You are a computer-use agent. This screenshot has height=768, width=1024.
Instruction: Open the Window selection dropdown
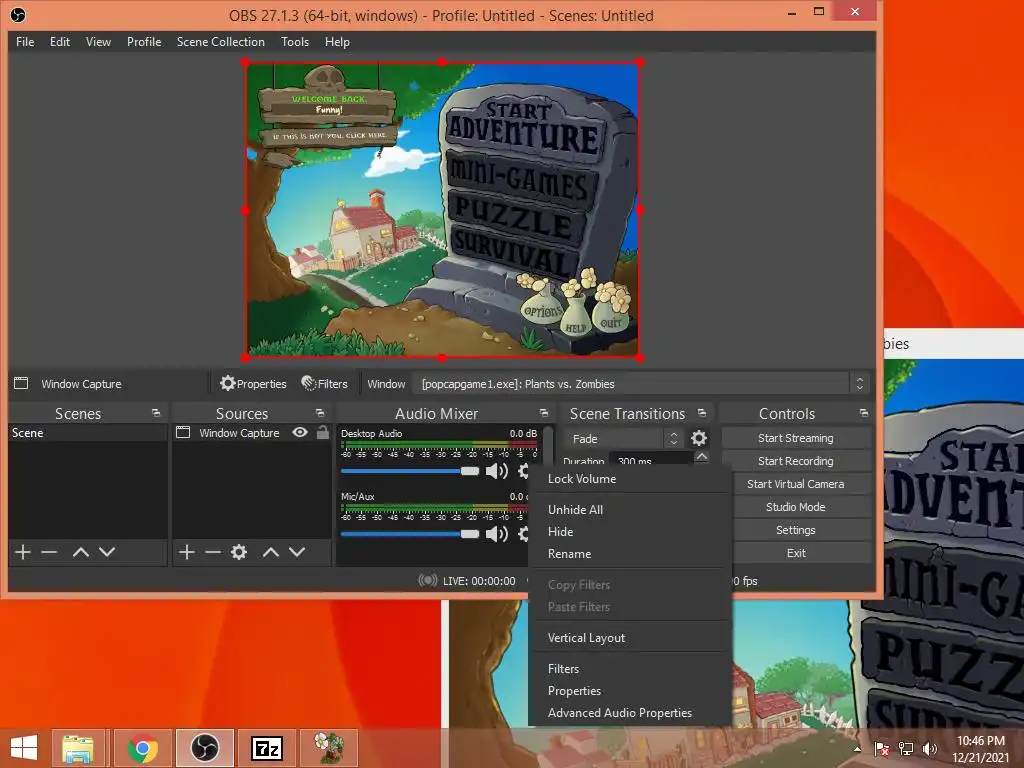[640, 383]
